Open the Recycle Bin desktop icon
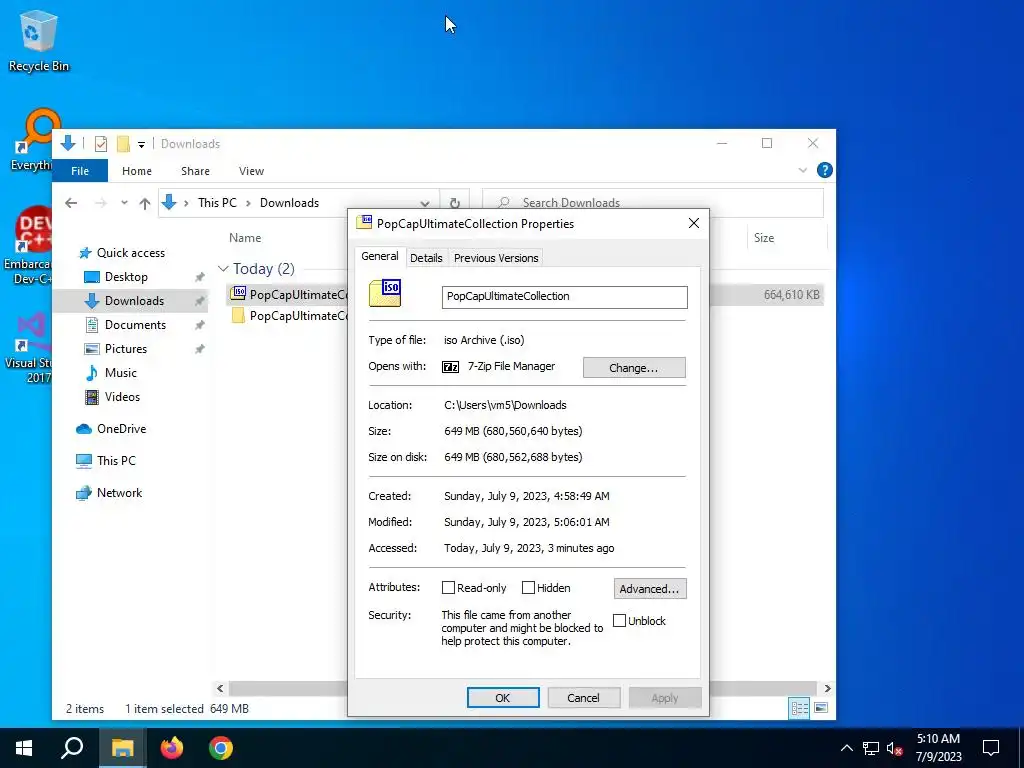The width and height of the screenshot is (1024, 768). click(38, 42)
